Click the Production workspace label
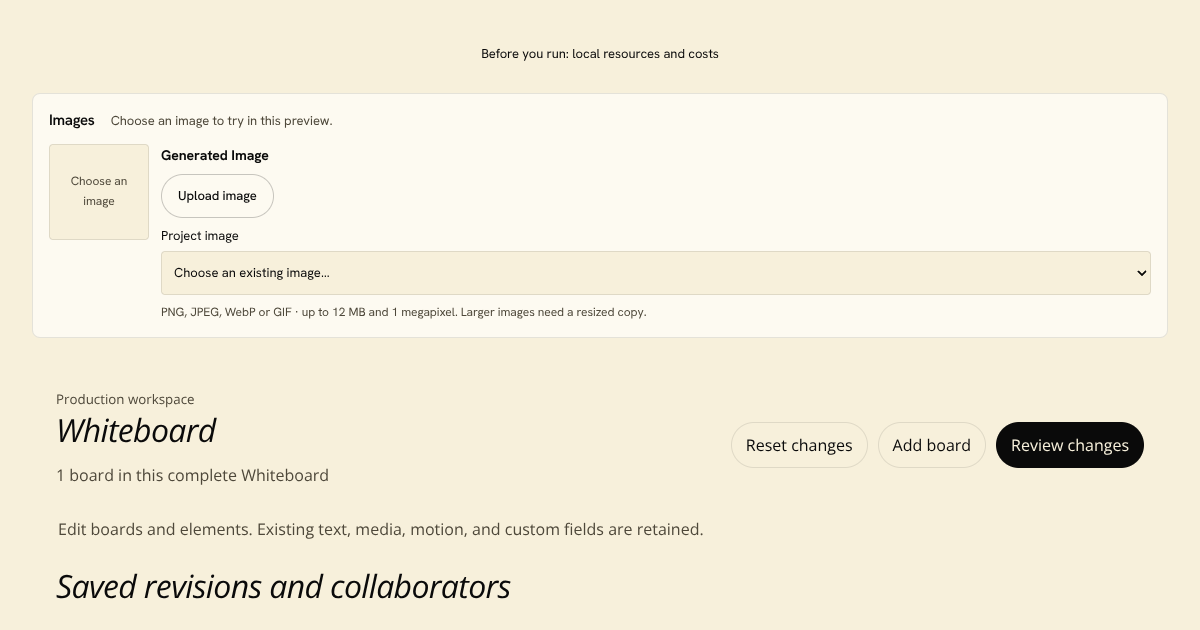Image resolution: width=1200 pixels, height=630 pixels. click(x=125, y=399)
